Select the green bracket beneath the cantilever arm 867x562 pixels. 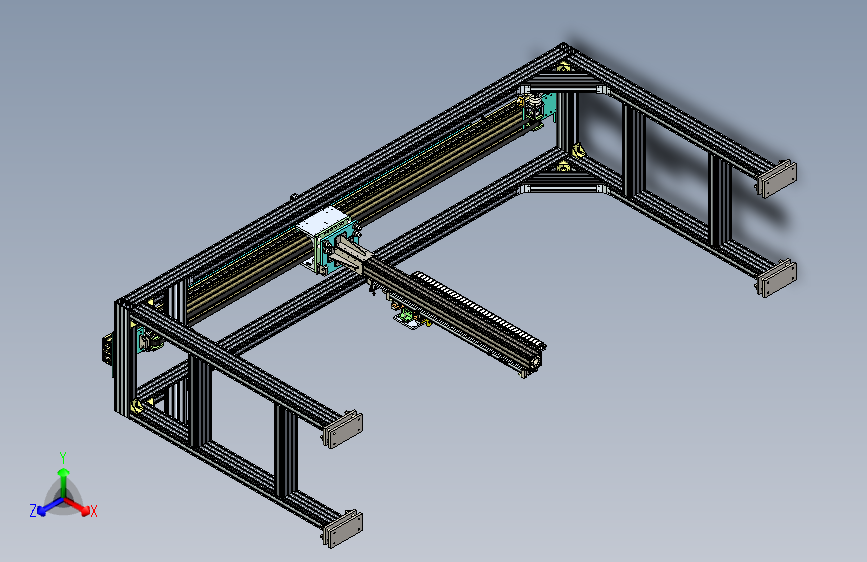[x=407, y=316]
